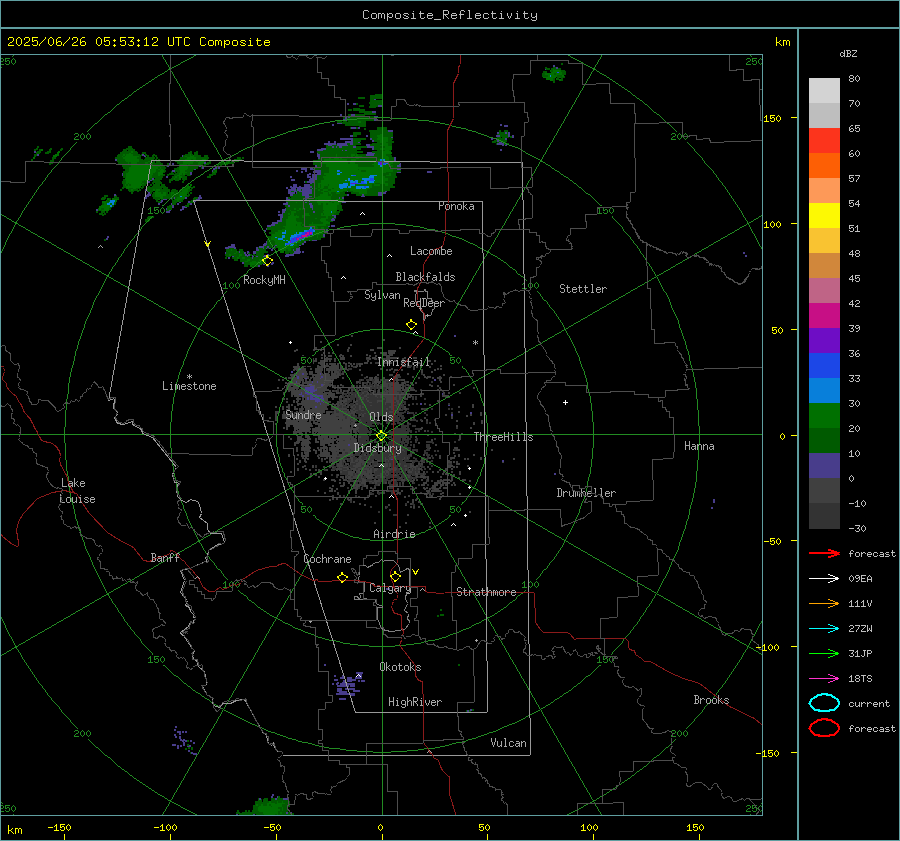Click the yellow diamond marker above Calgary

click(395, 576)
